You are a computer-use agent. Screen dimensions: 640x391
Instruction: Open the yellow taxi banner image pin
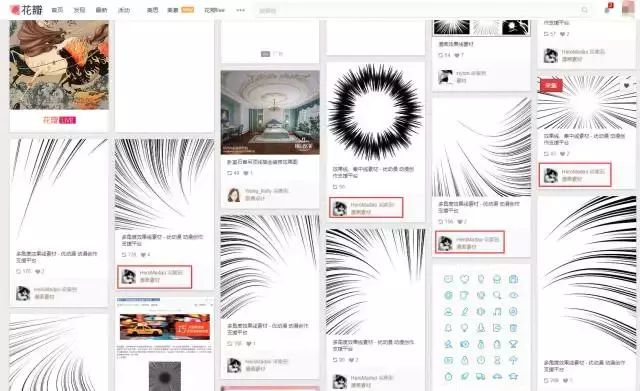pyautogui.click(x=165, y=326)
